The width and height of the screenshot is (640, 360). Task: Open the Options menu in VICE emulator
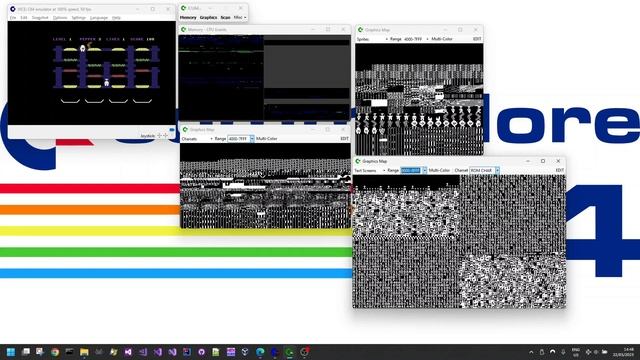tap(60, 18)
